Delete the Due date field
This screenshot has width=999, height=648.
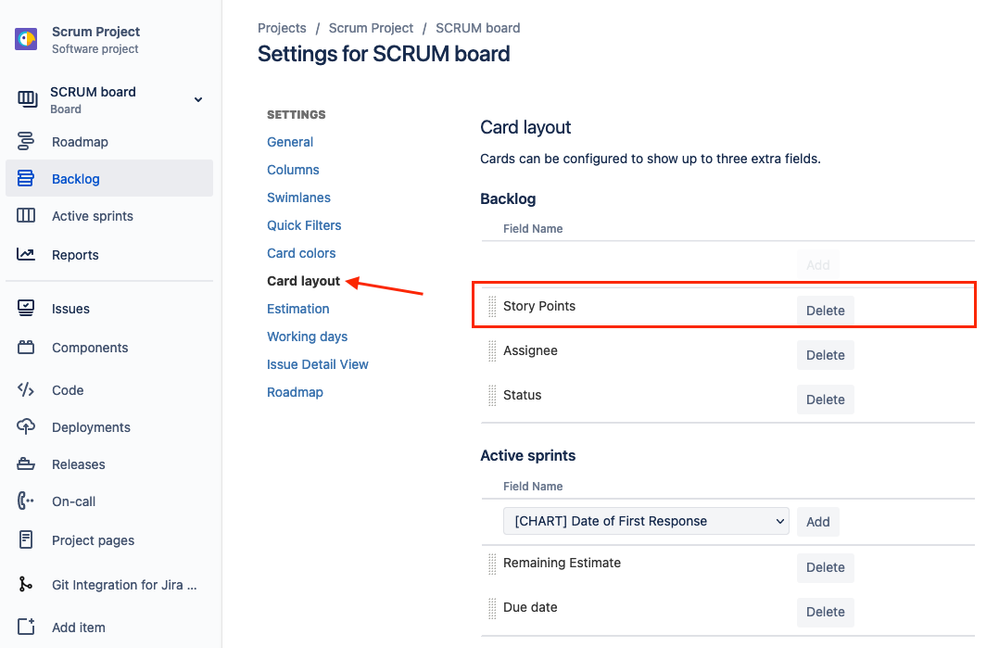tap(825, 612)
